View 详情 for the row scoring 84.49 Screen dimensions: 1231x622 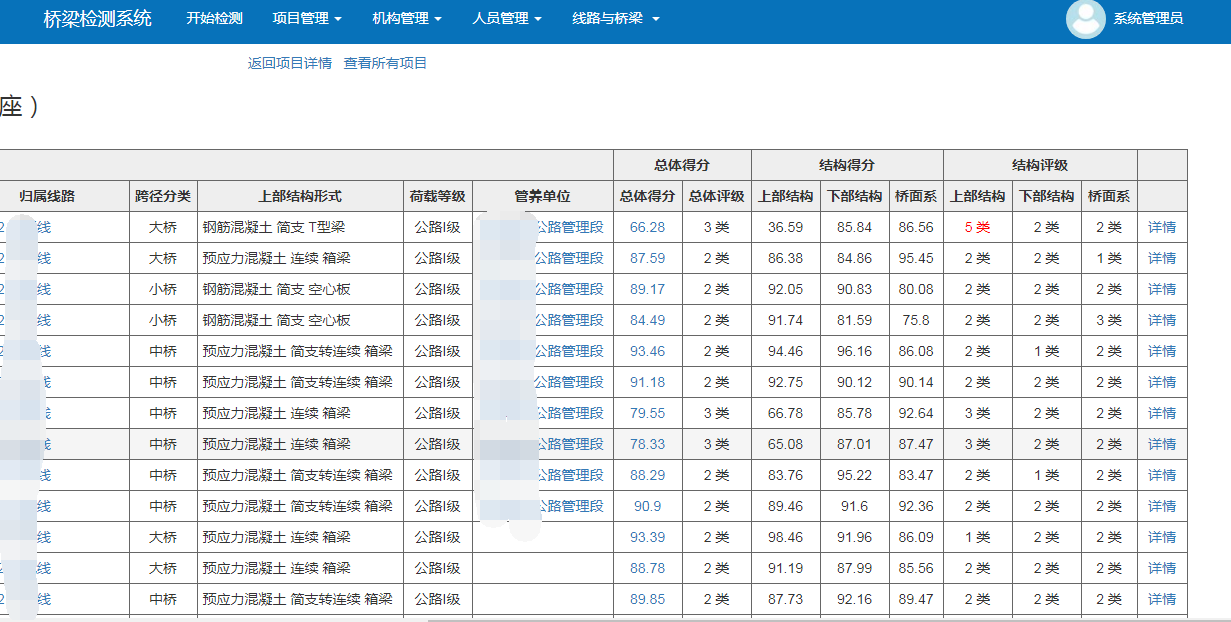click(x=1161, y=320)
